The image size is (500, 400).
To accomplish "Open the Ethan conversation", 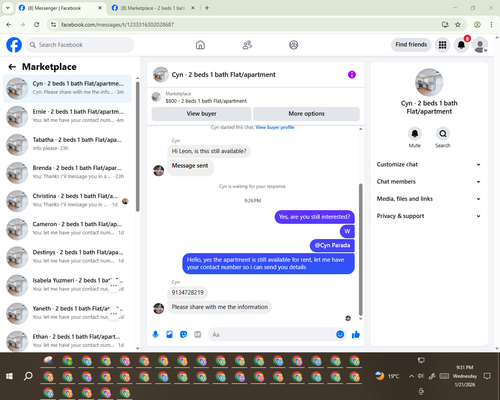I will point(67,341).
